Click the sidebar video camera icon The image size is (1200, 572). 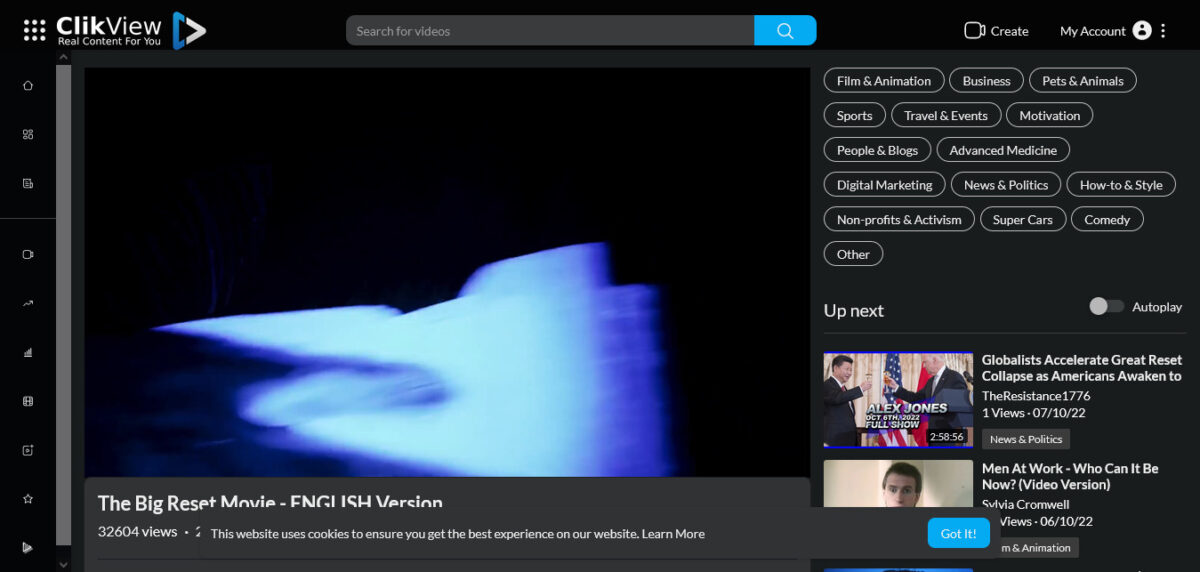tap(28, 254)
